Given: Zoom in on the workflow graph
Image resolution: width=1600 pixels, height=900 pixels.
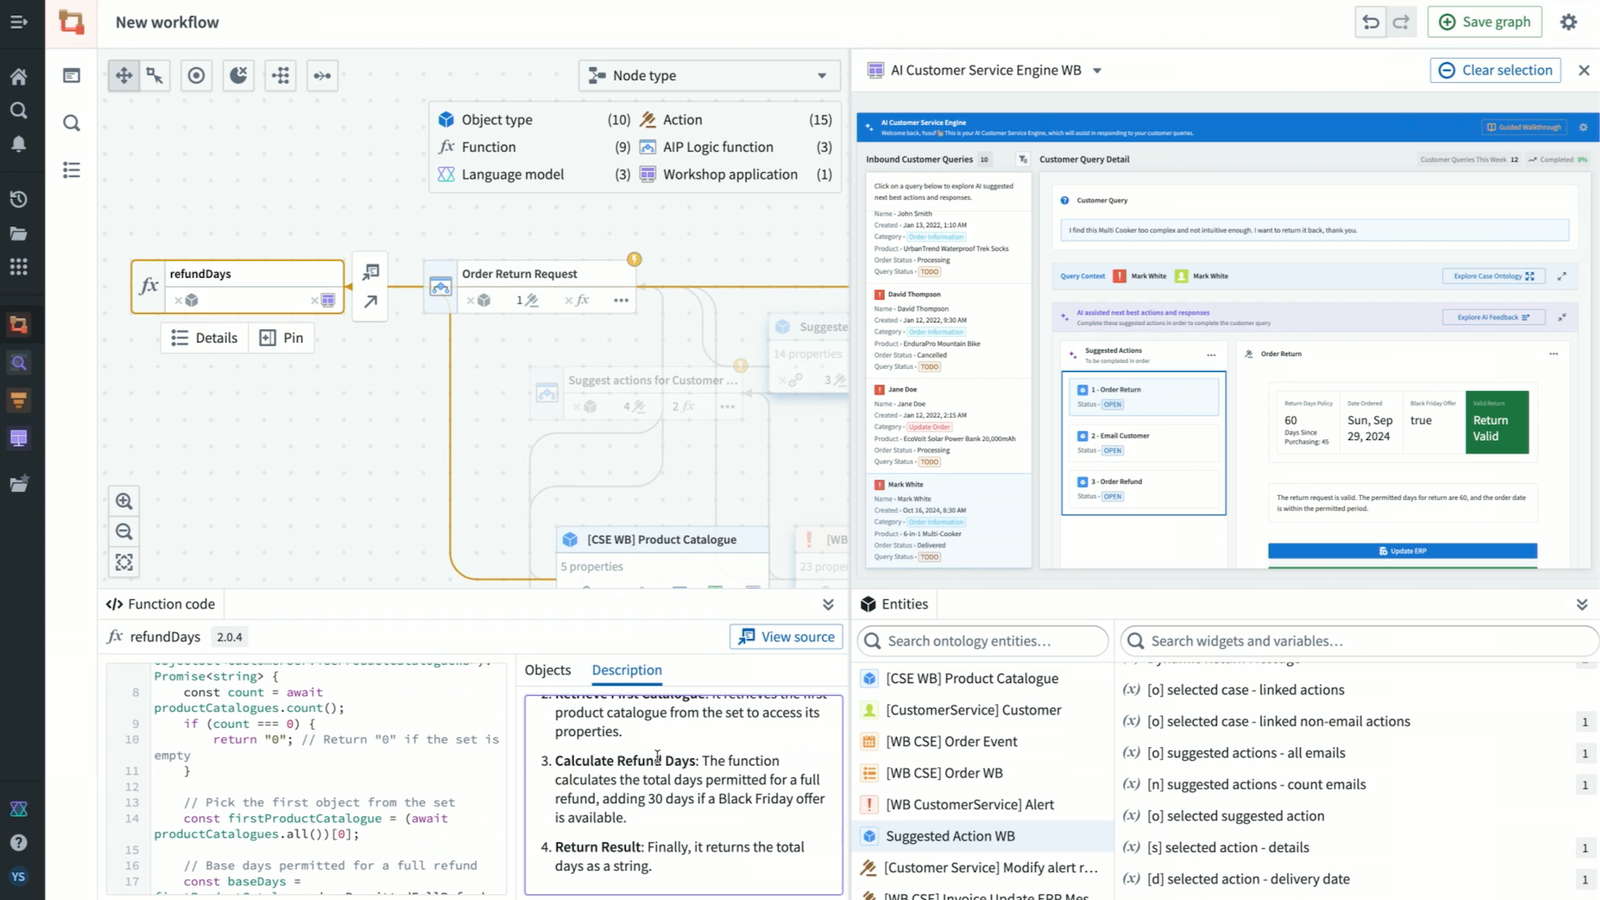Looking at the screenshot, I should 124,501.
